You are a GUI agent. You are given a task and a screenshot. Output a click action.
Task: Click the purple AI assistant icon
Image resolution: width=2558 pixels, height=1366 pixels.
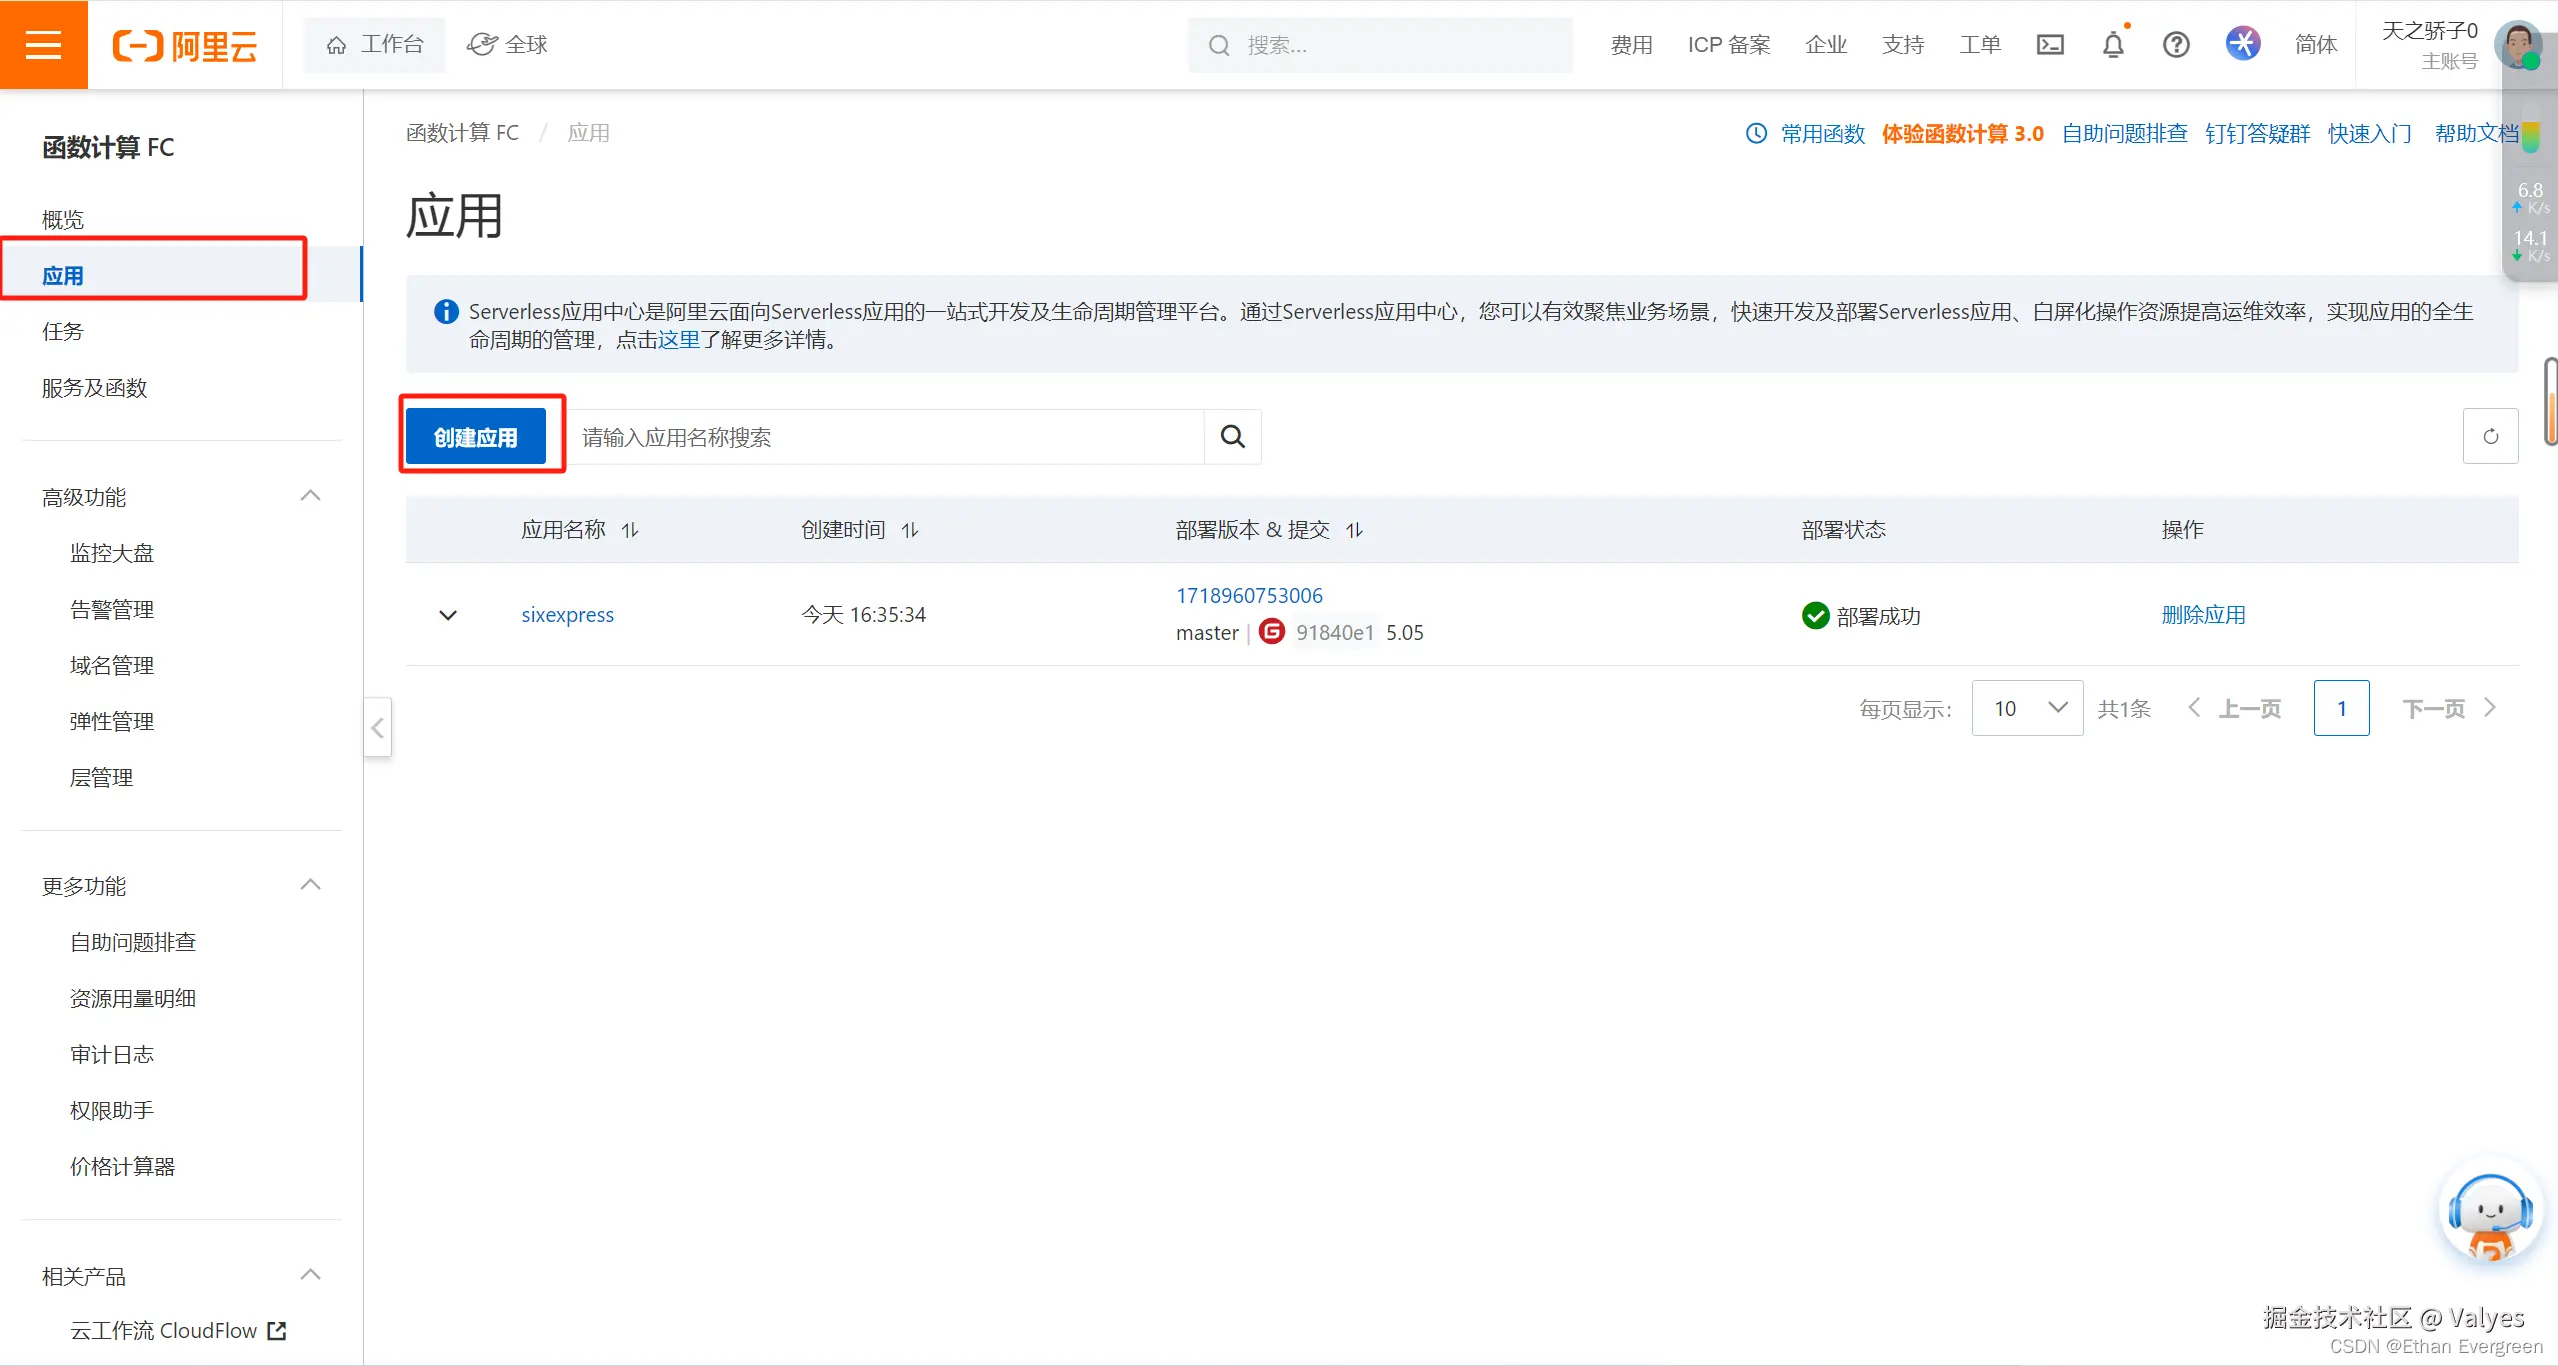tap(2243, 44)
